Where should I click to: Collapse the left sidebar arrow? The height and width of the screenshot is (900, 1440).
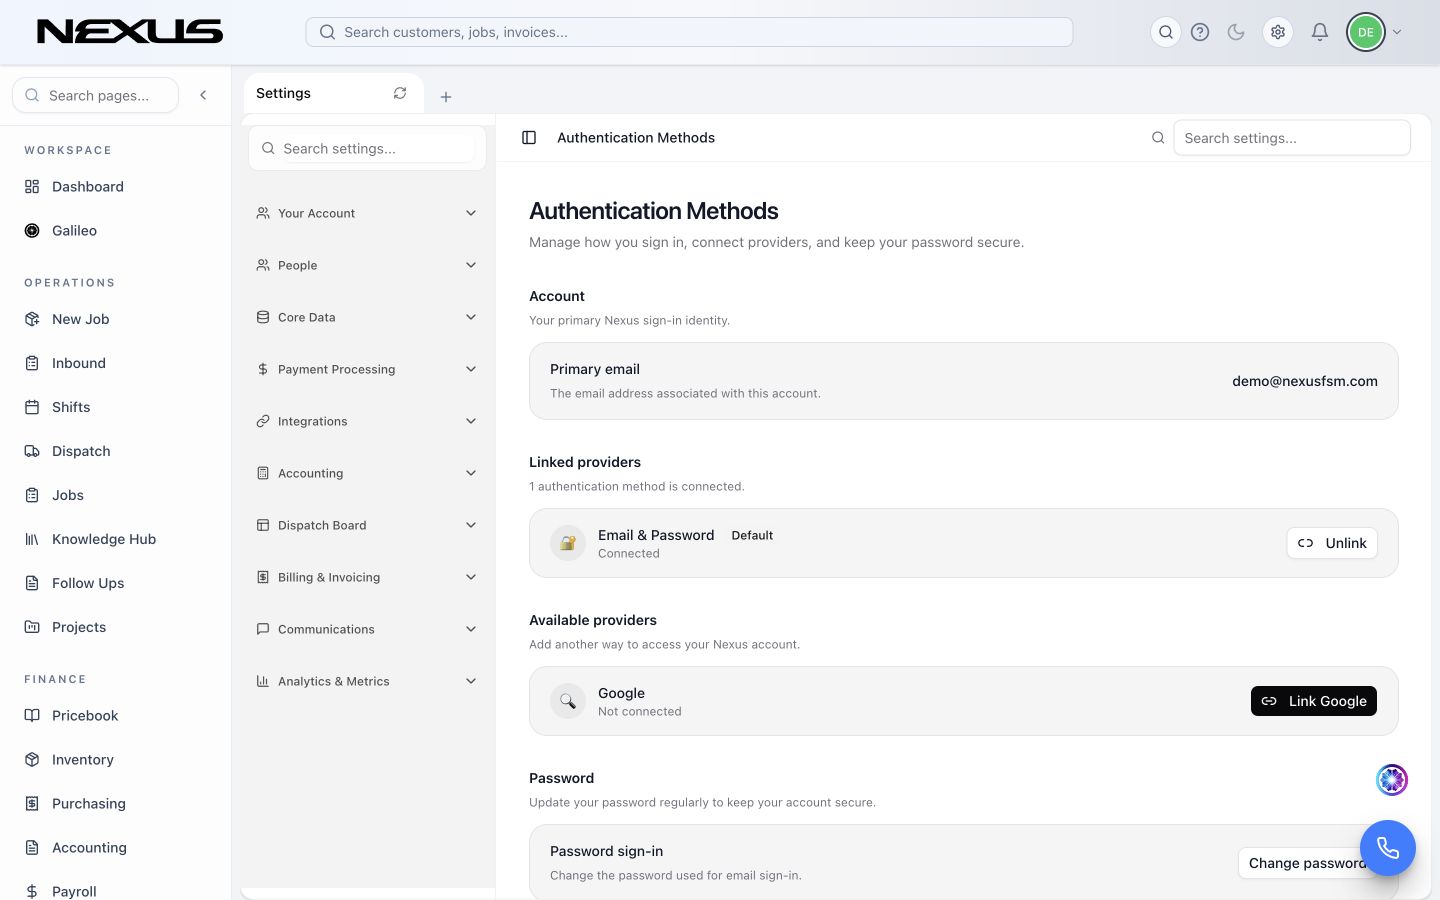point(203,95)
